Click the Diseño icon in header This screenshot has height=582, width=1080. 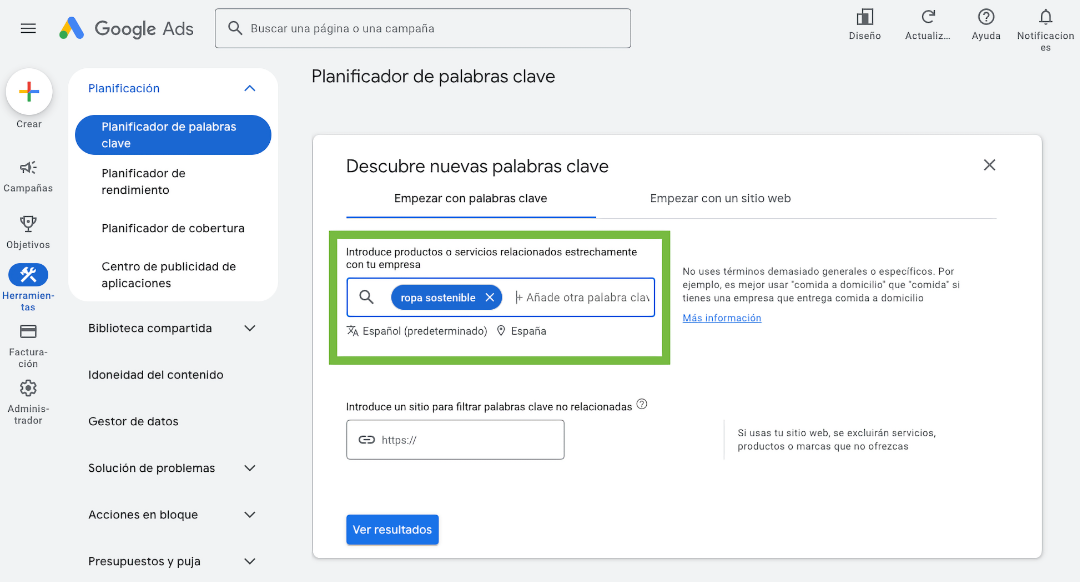click(x=864, y=17)
